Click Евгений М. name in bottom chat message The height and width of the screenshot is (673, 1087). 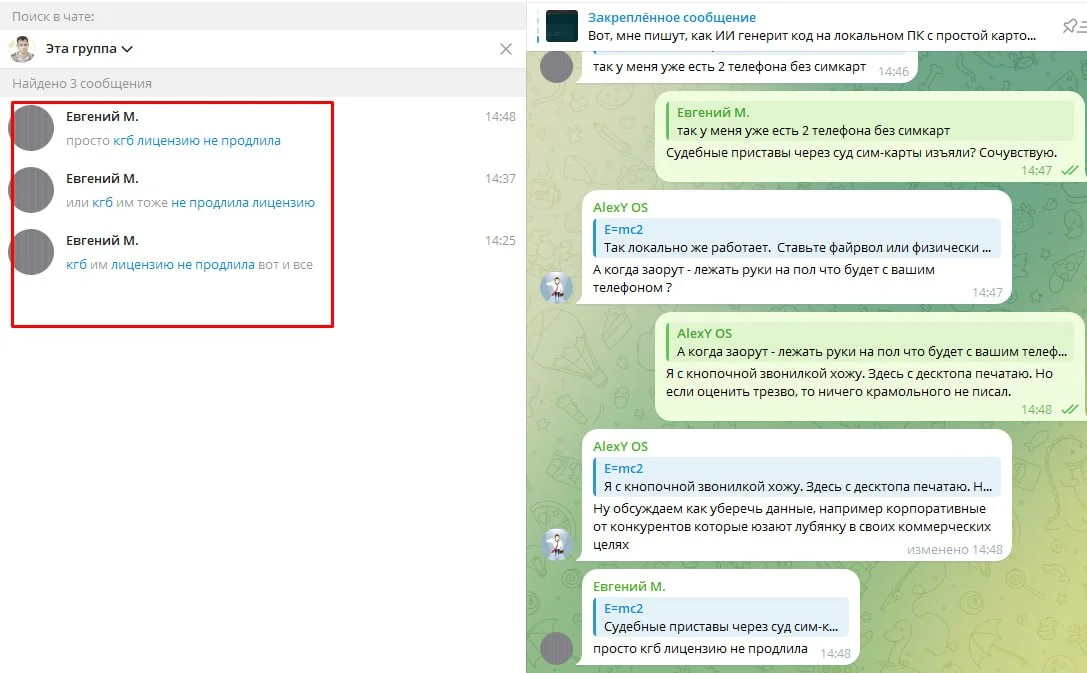(x=629, y=586)
